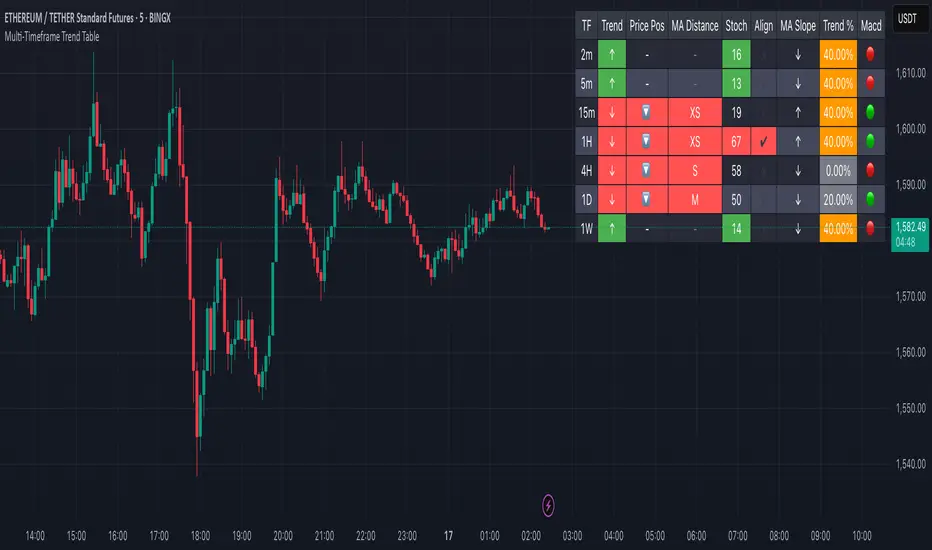
Task: Click the 1,610.00 price scale label
Action: (908, 73)
